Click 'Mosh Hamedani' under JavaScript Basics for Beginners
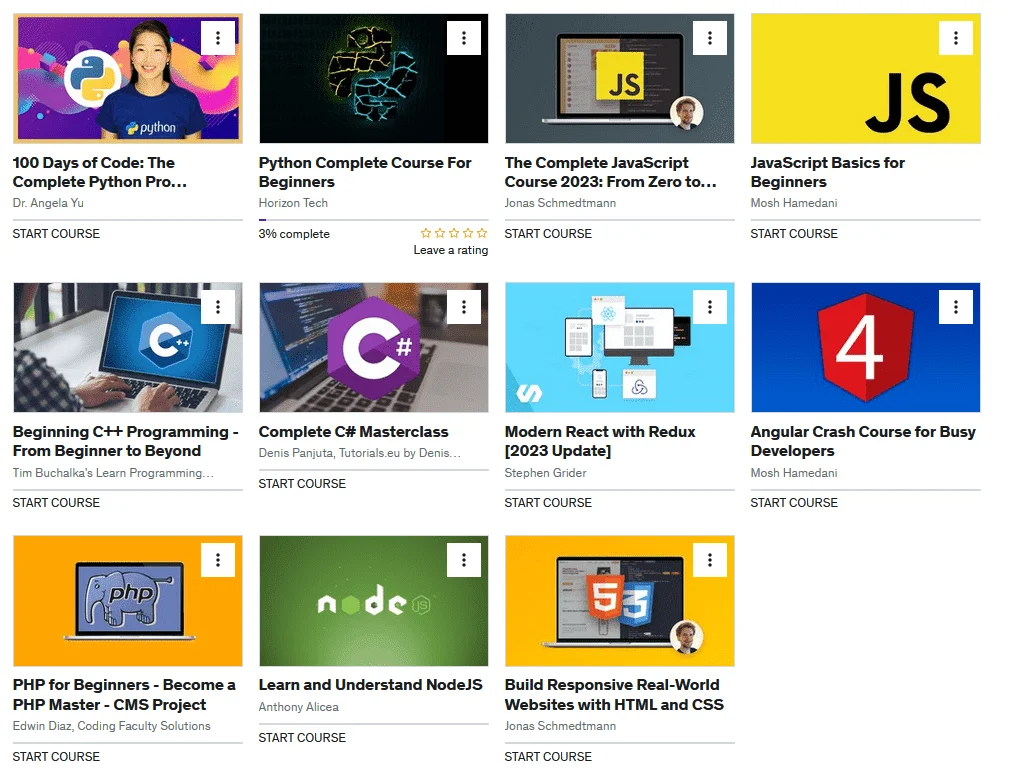The width and height of the screenshot is (1033, 771). [x=794, y=203]
